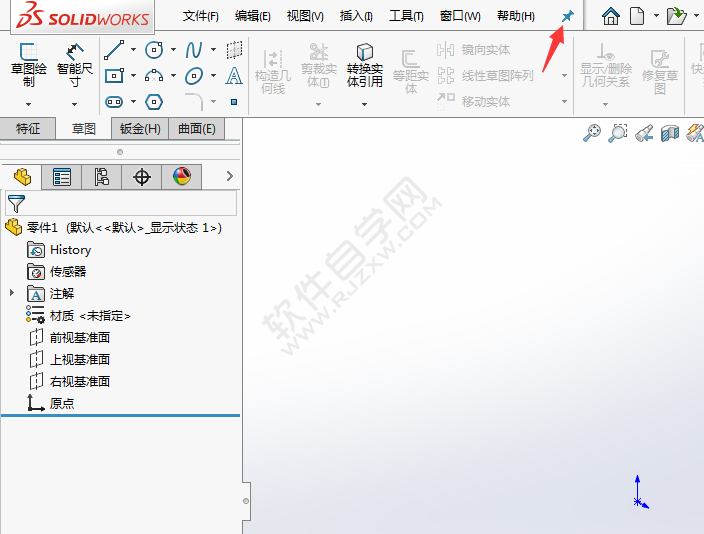Open the Line tool dropdown arrow

pyautogui.click(x=133, y=50)
